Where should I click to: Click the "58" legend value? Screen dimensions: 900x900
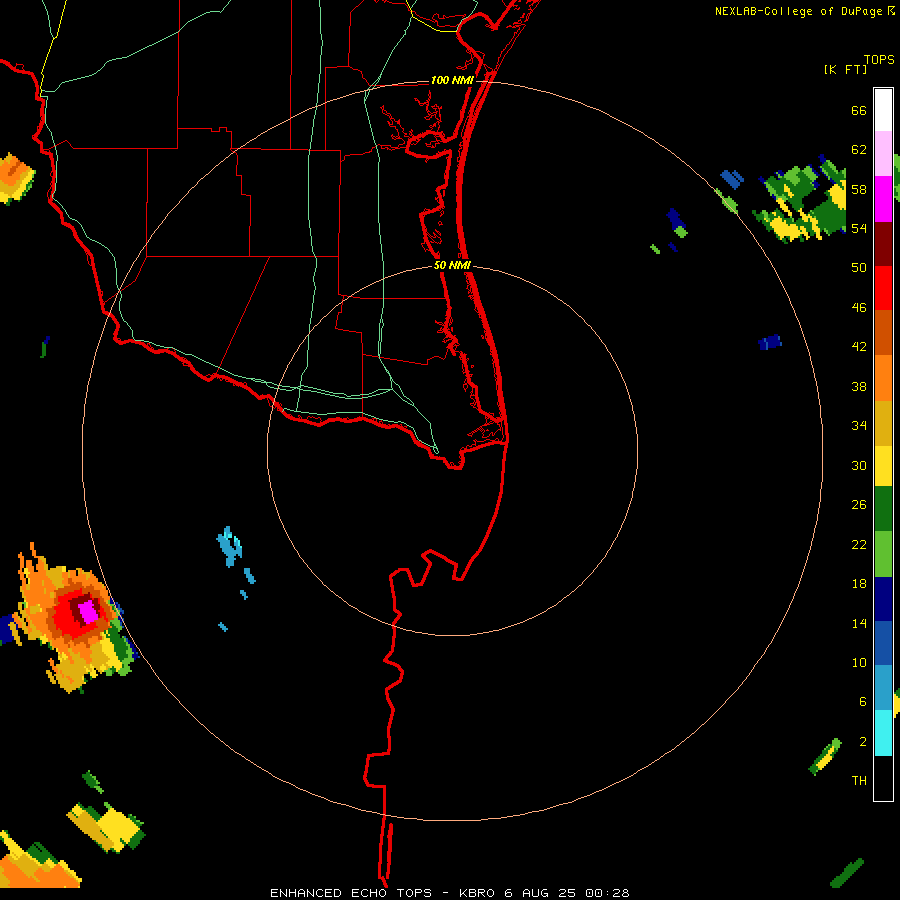pyautogui.click(x=859, y=189)
